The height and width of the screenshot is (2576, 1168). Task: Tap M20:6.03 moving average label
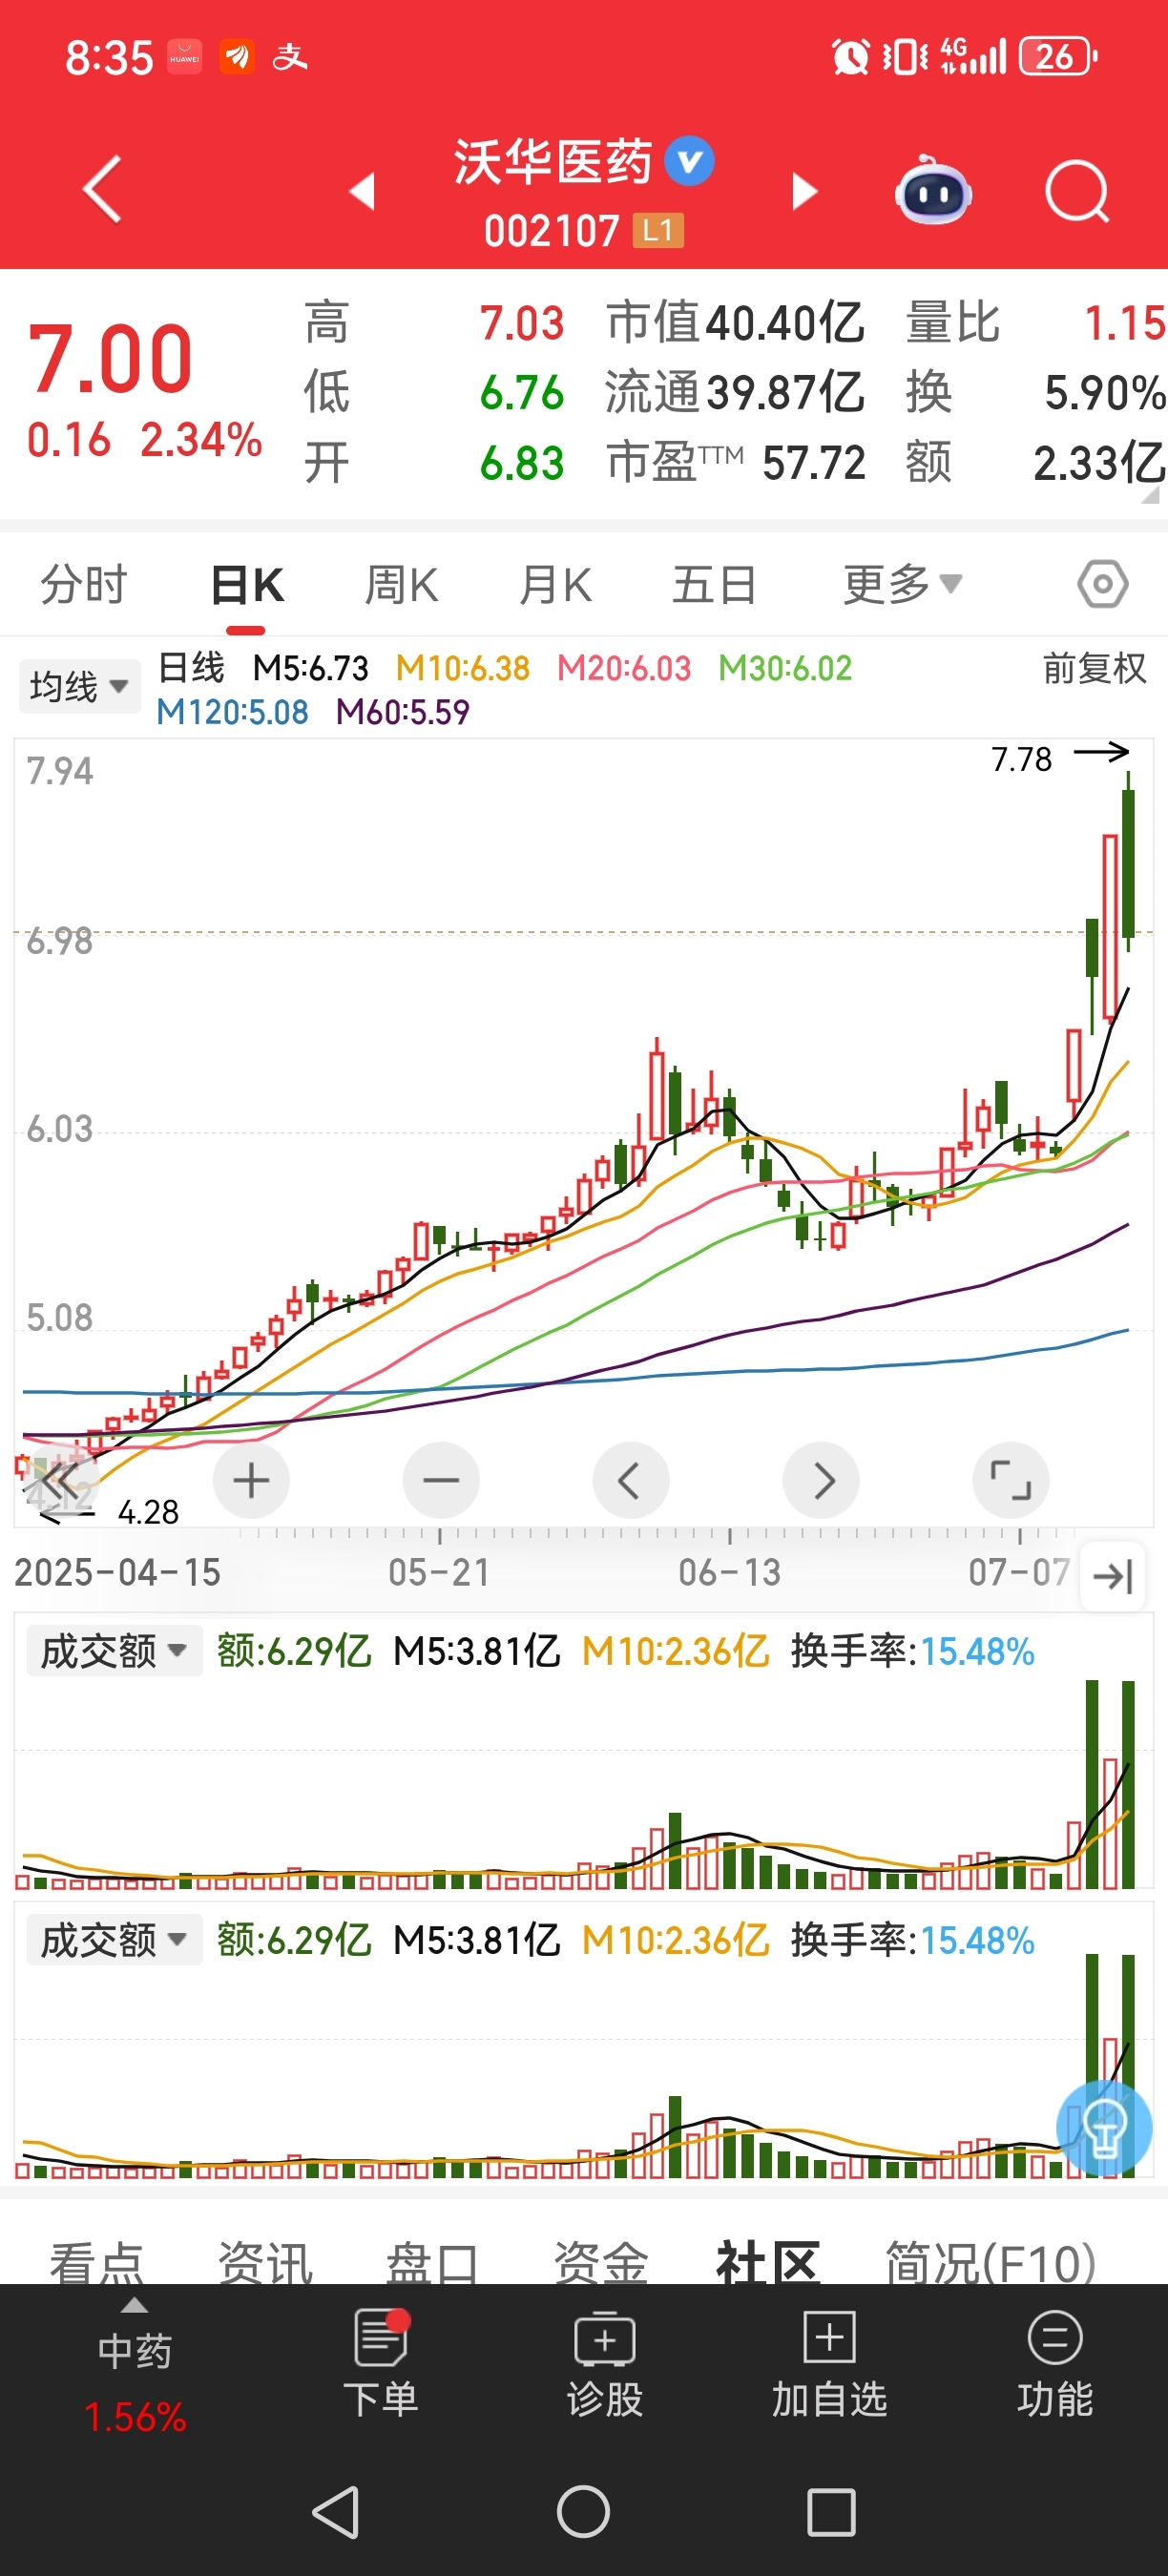[624, 668]
